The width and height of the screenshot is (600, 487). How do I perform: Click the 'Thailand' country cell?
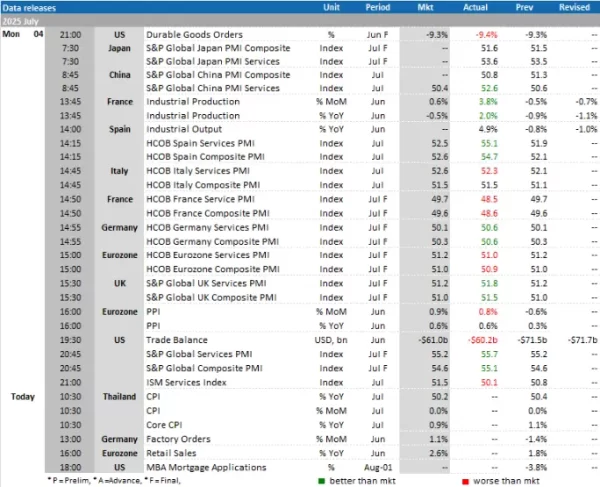click(119, 397)
